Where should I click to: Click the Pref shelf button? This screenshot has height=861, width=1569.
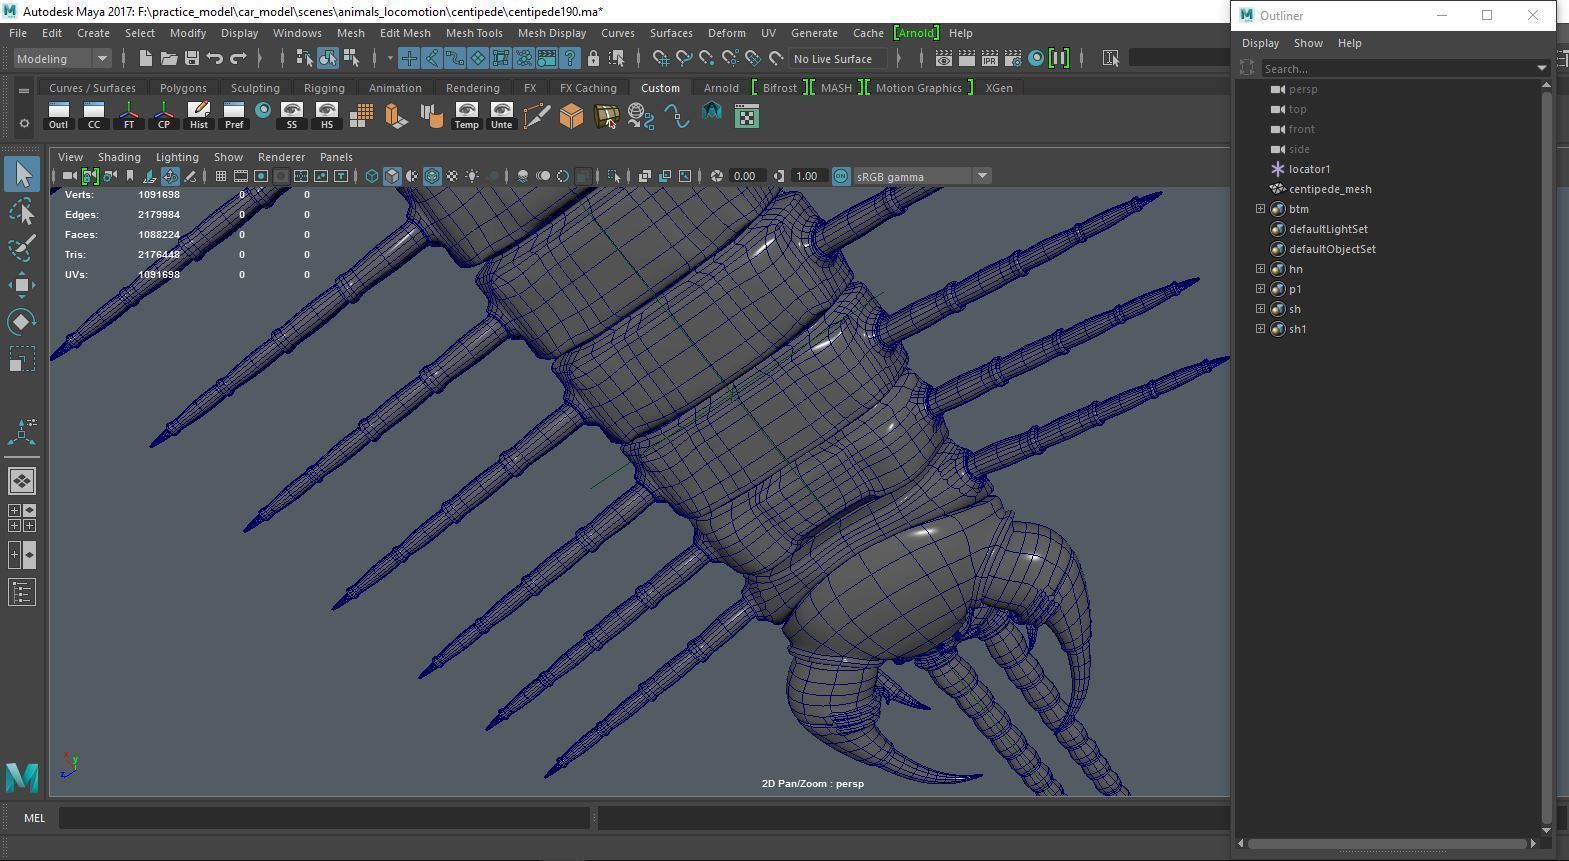coord(234,116)
